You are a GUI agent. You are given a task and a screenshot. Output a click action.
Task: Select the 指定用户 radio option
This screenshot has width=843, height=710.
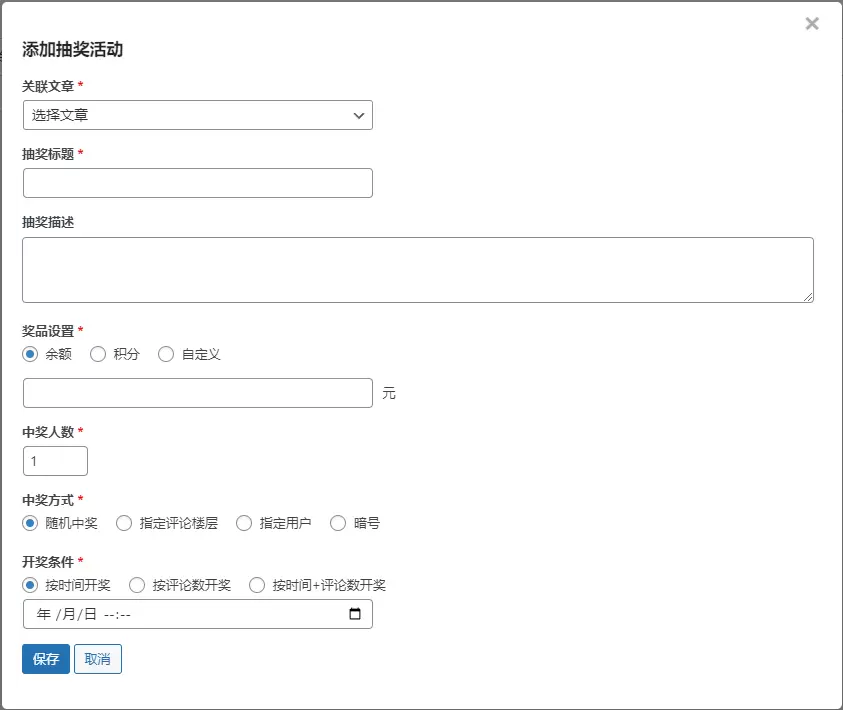pos(244,523)
